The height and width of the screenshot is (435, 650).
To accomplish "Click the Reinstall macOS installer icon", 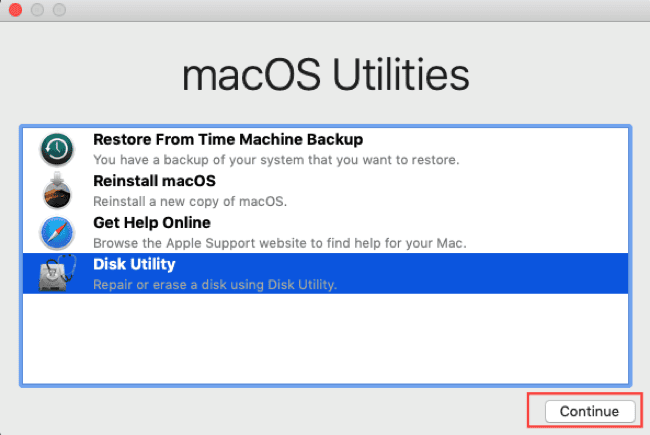I will (57, 191).
